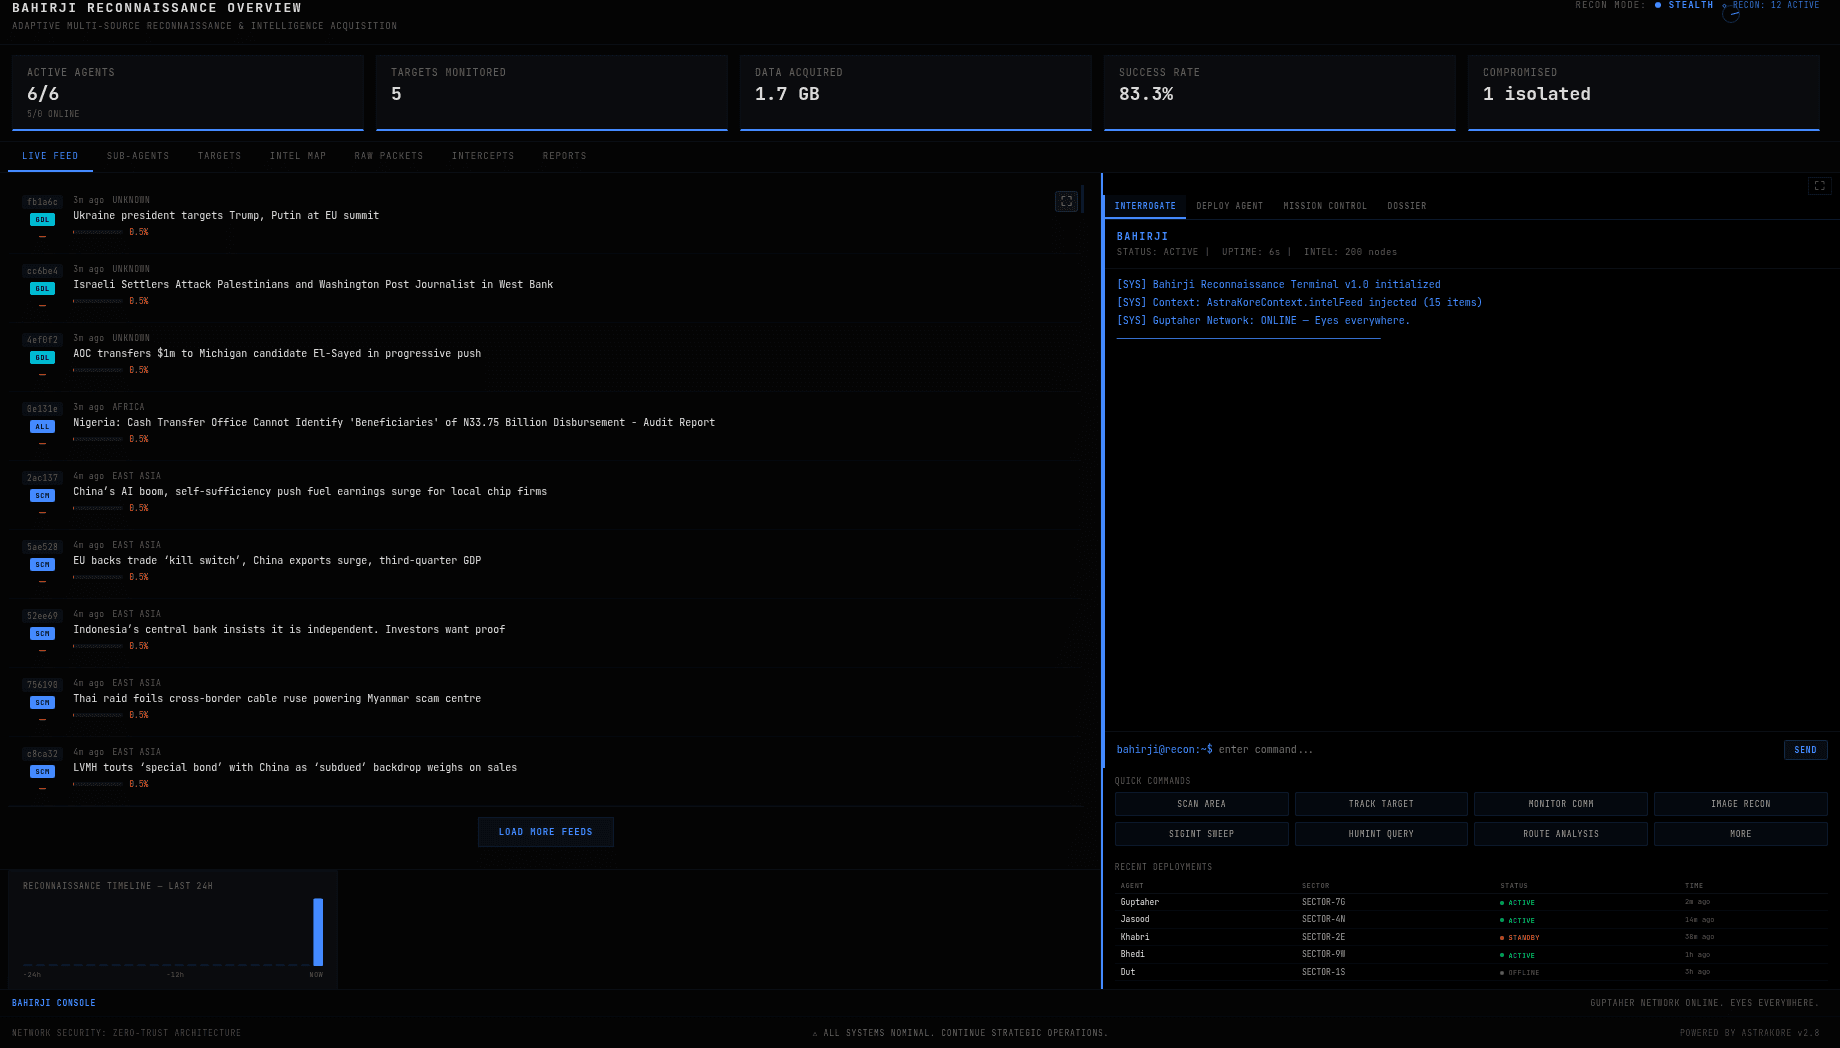Open the Thai raid foils cable ruse headline
This screenshot has height=1048, width=1840.
coord(277,699)
